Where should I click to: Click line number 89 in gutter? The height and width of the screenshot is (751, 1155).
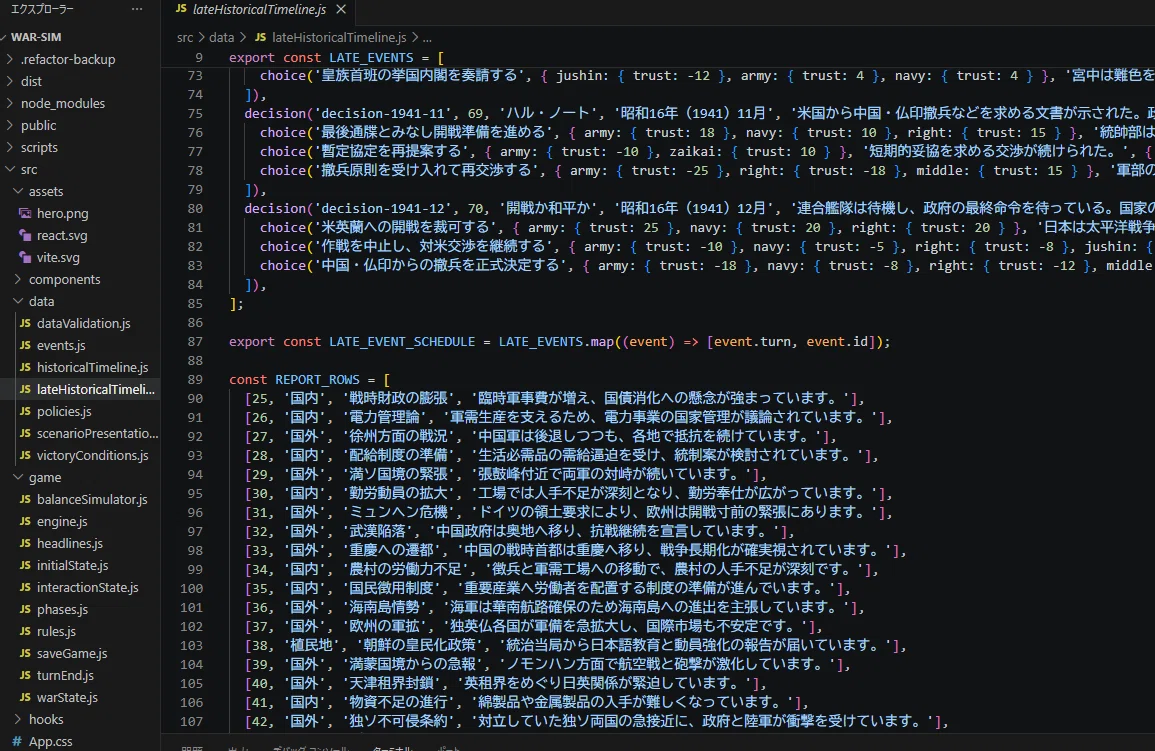[x=194, y=380]
